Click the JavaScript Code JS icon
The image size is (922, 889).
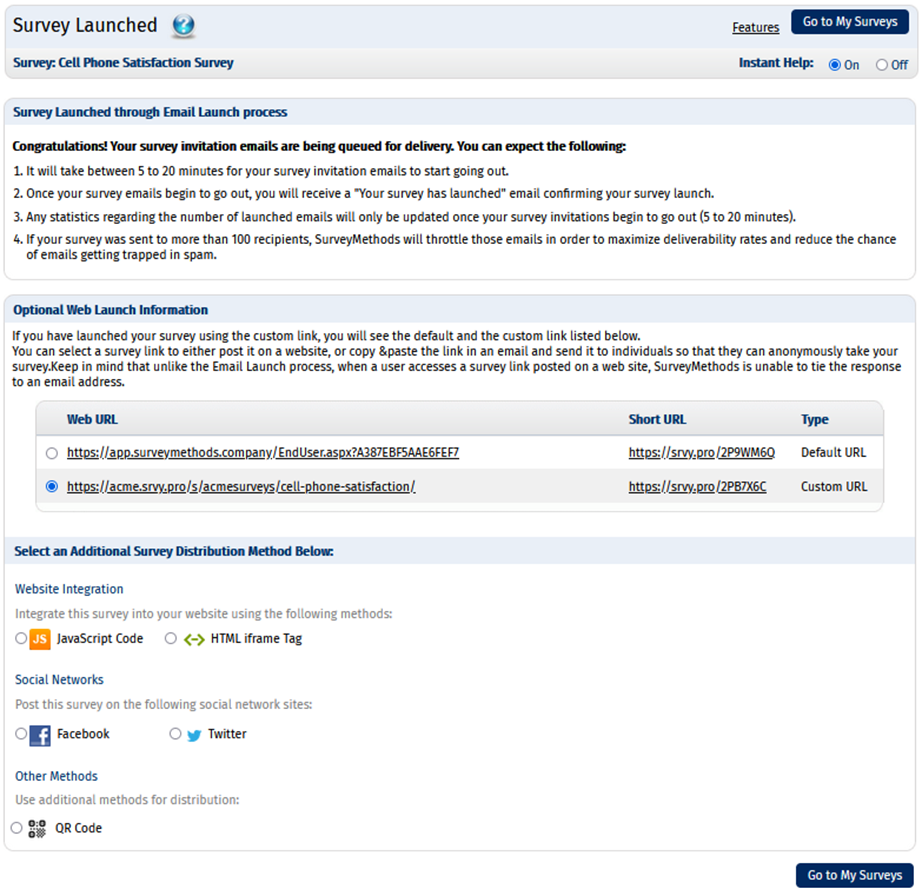click(40, 639)
